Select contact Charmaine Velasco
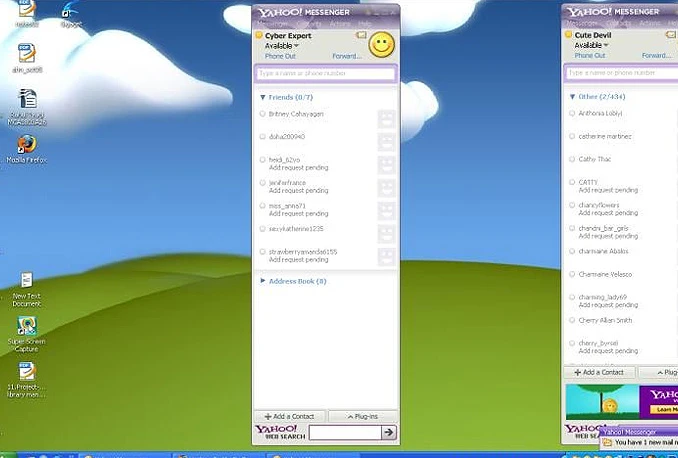 pos(605,274)
